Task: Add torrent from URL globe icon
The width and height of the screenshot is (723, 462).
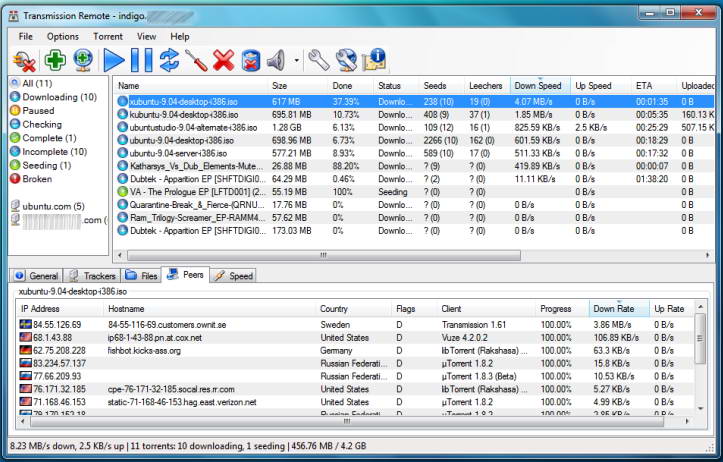Action: pyautogui.click(x=83, y=60)
